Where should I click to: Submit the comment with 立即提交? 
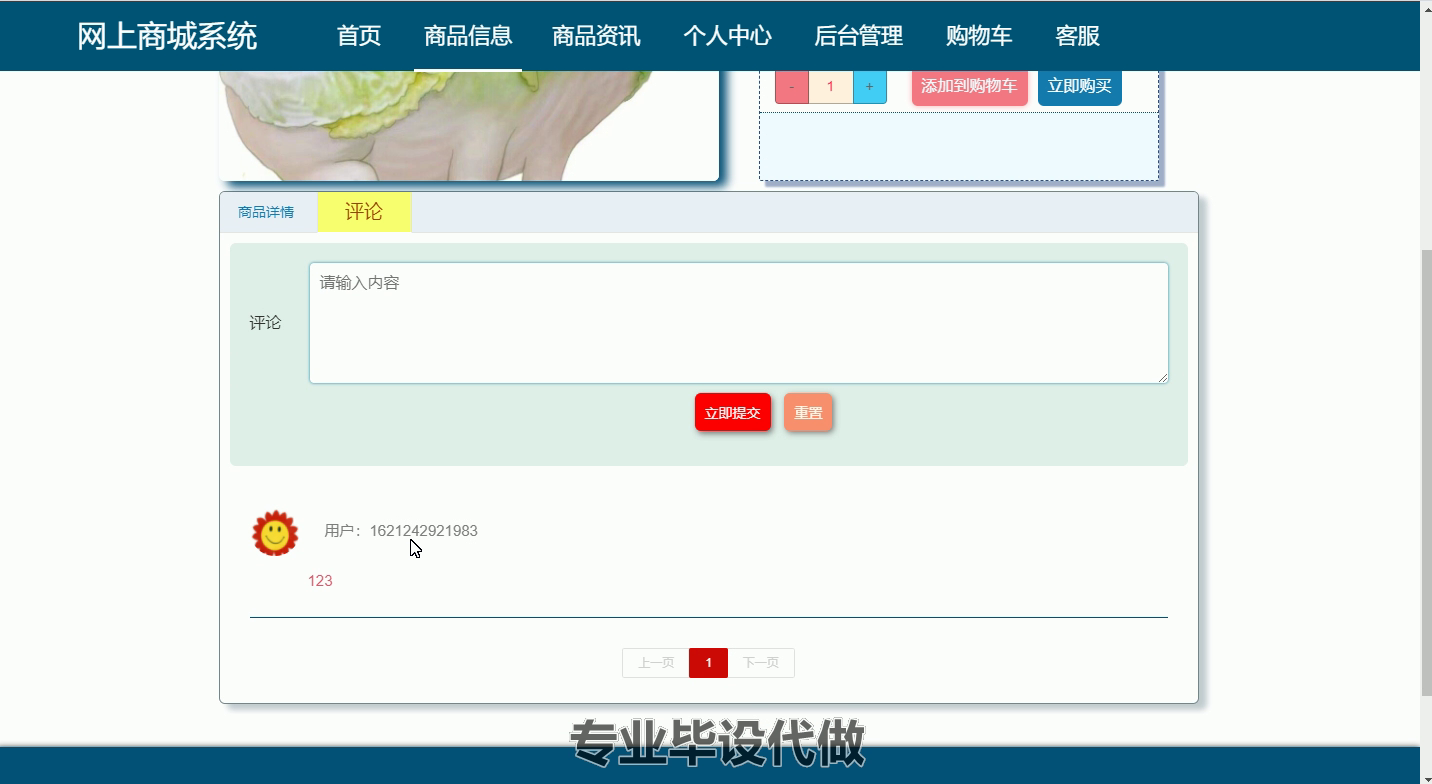click(733, 412)
